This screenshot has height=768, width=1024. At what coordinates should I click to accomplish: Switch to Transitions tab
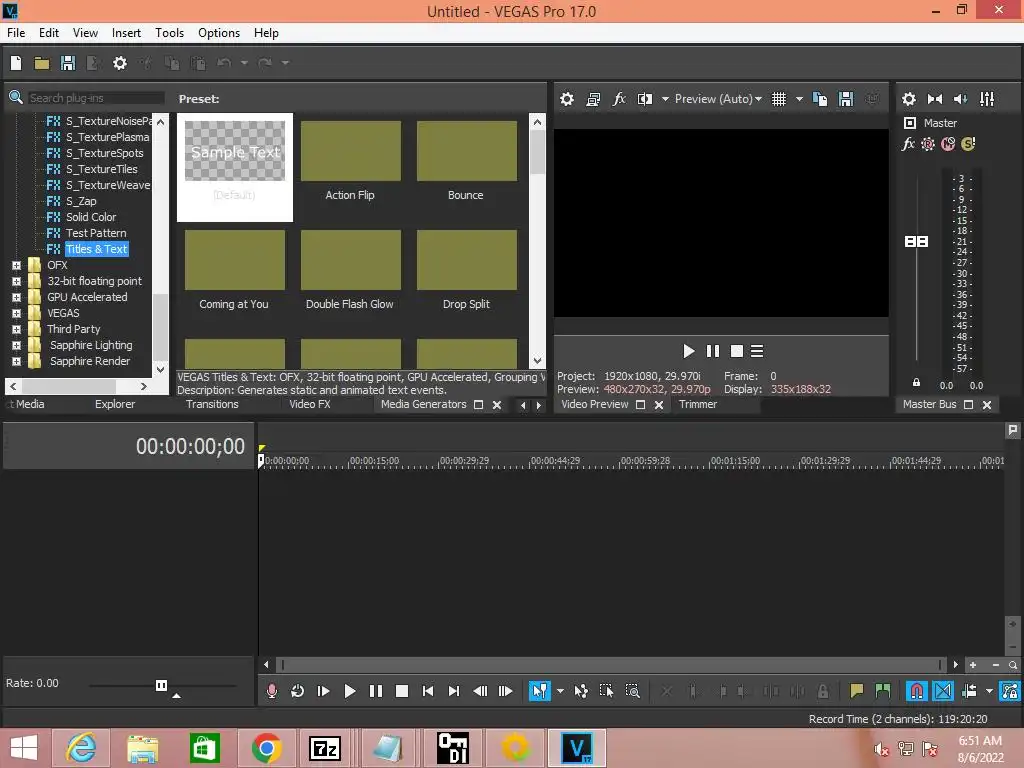click(212, 404)
